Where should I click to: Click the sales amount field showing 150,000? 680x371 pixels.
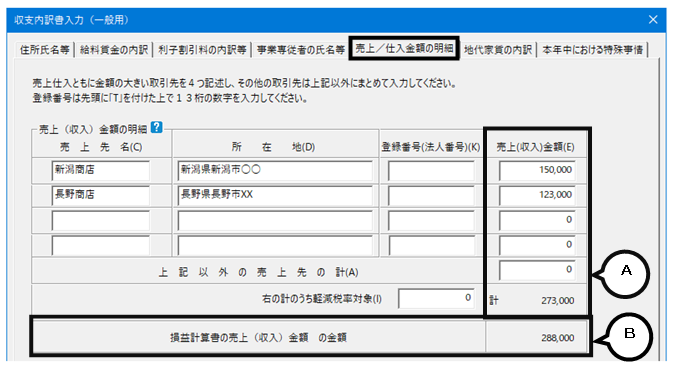[537, 171]
